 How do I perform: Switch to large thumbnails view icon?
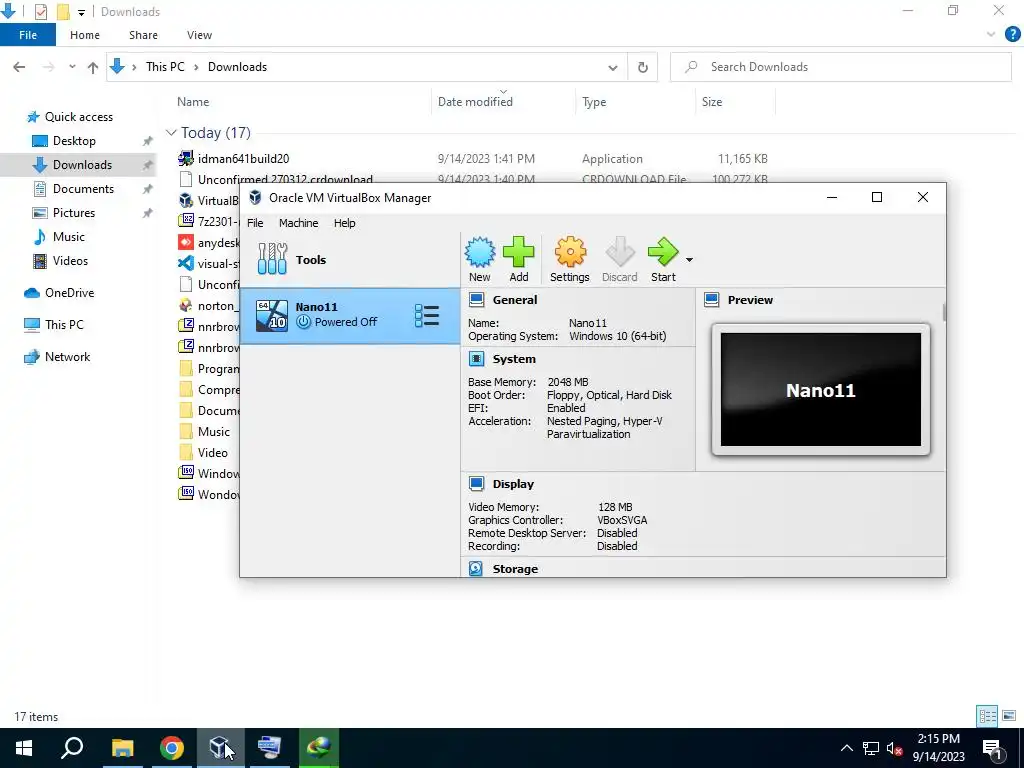click(1009, 716)
